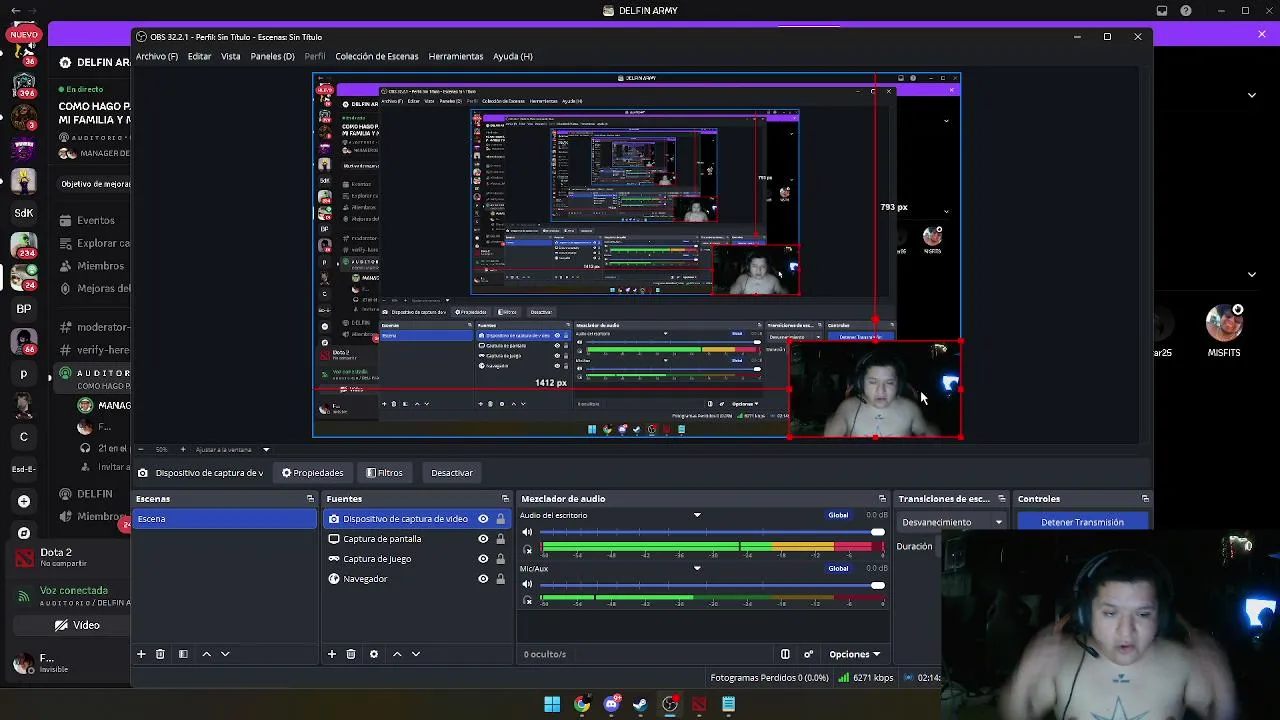The image size is (1280, 720).
Task: Open source properties gear in Fuentes toolbar
Action: [374, 654]
